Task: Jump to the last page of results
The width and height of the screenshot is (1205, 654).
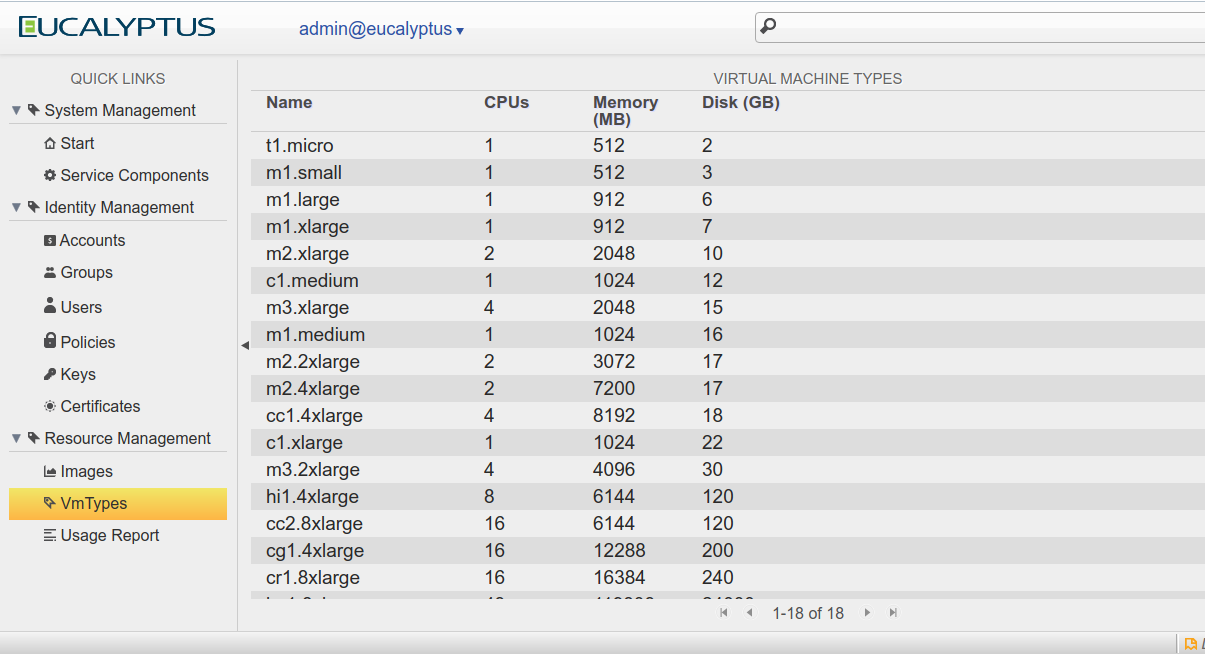Action: (893, 613)
